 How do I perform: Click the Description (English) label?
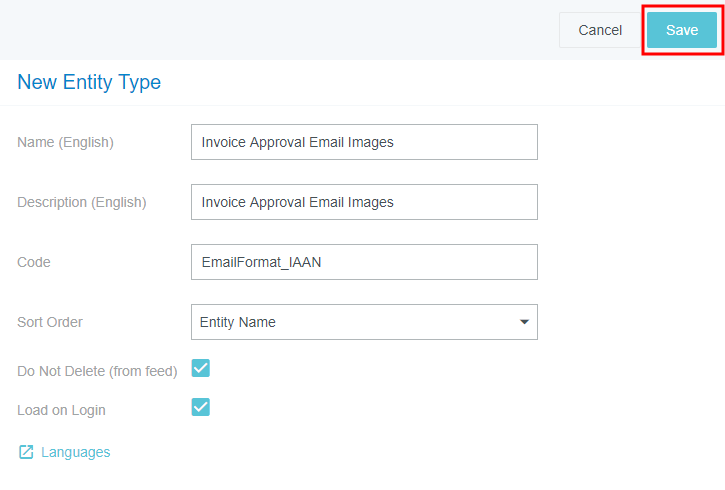click(82, 202)
